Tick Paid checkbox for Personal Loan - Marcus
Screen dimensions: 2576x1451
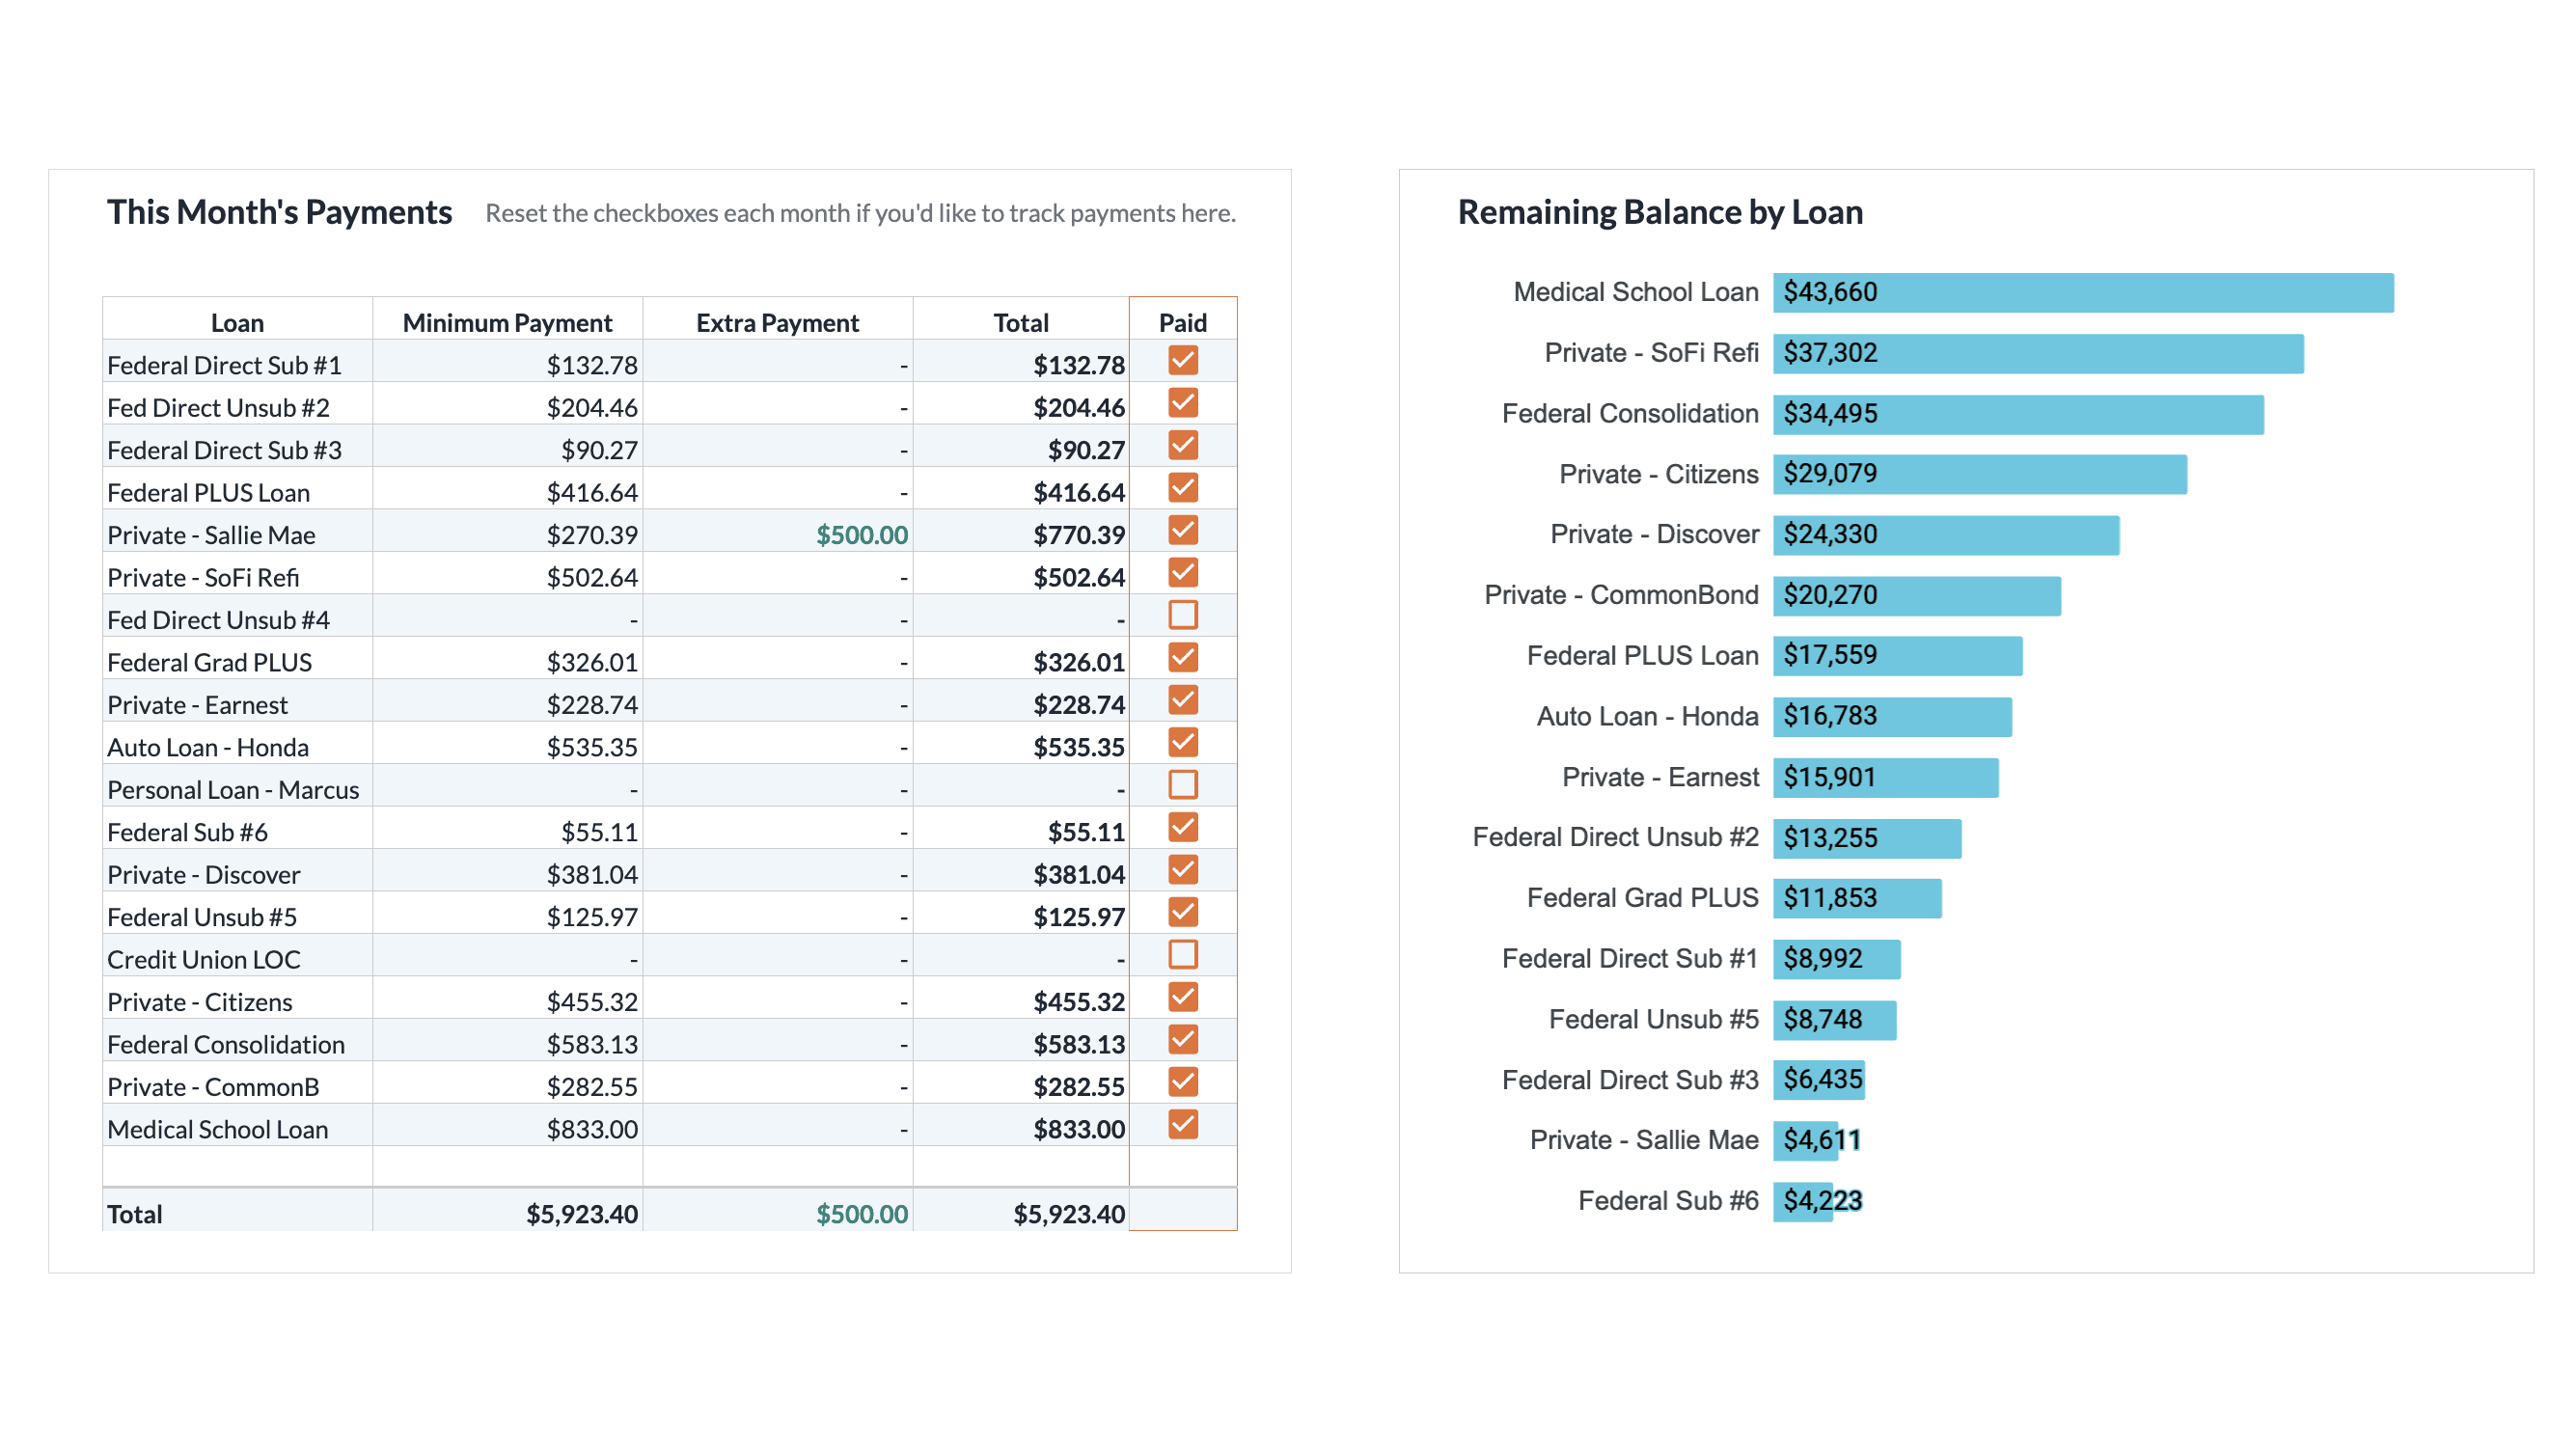pyautogui.click(x=1182, y=785)
